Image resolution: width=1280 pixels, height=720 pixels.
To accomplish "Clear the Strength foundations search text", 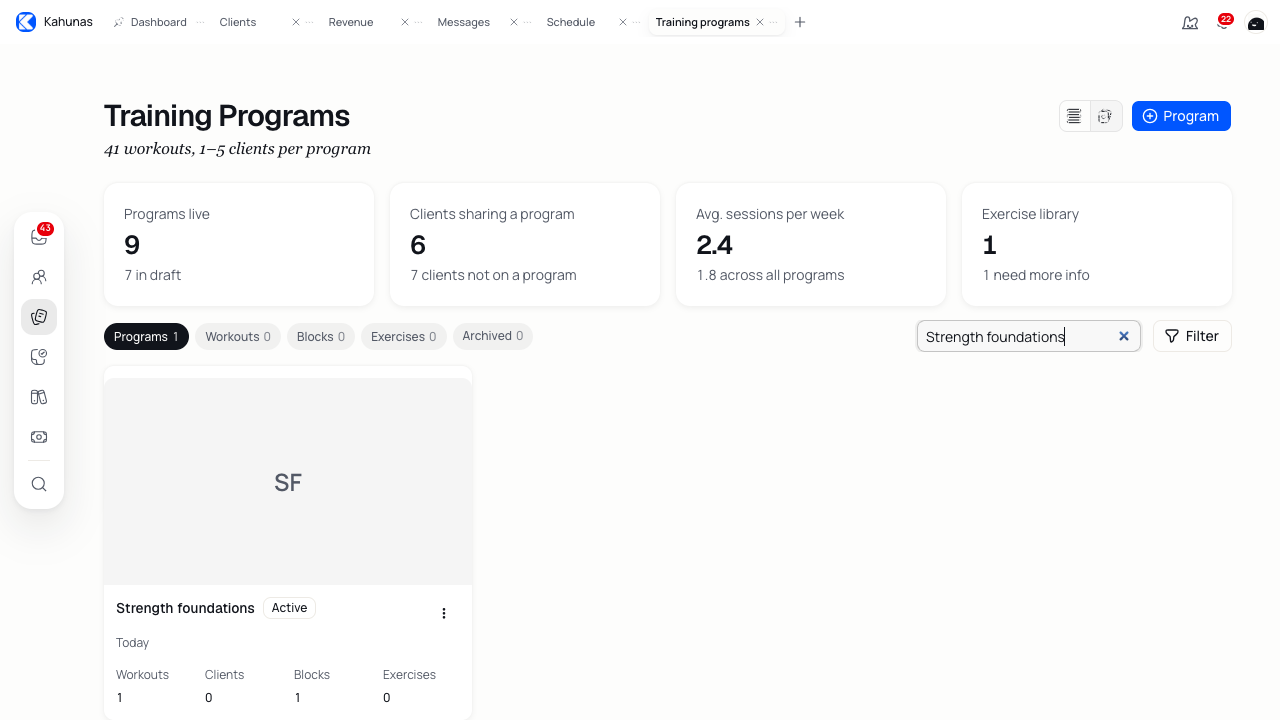I will coord(1124,336).
